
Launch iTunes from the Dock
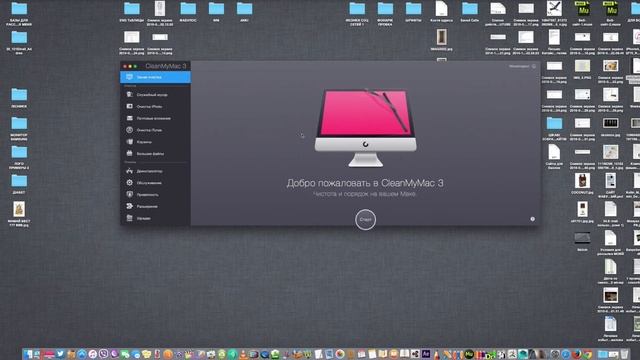[x=93, y=354]
